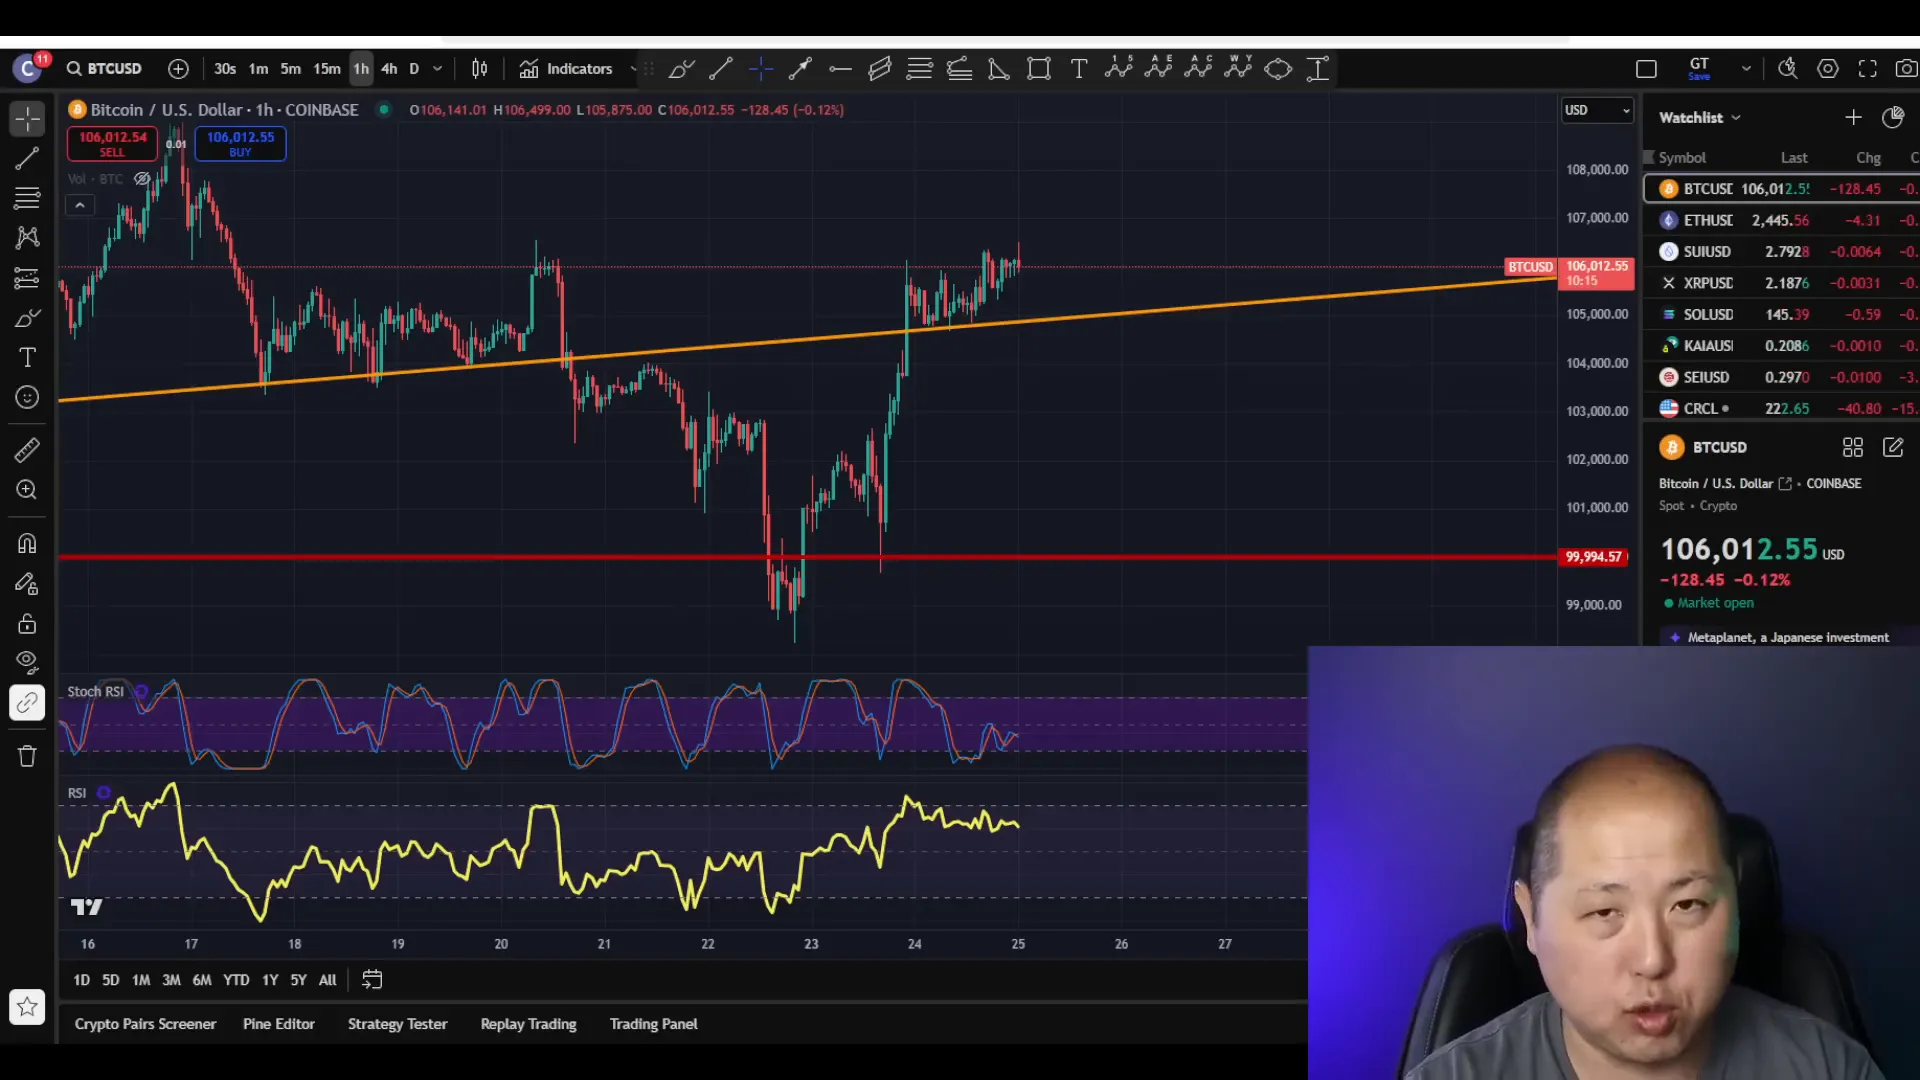This screenshot has width=1920, height=1080.
Task: Open Fibonacci tools in left sidebar
Action: click(x=27, y=198)
